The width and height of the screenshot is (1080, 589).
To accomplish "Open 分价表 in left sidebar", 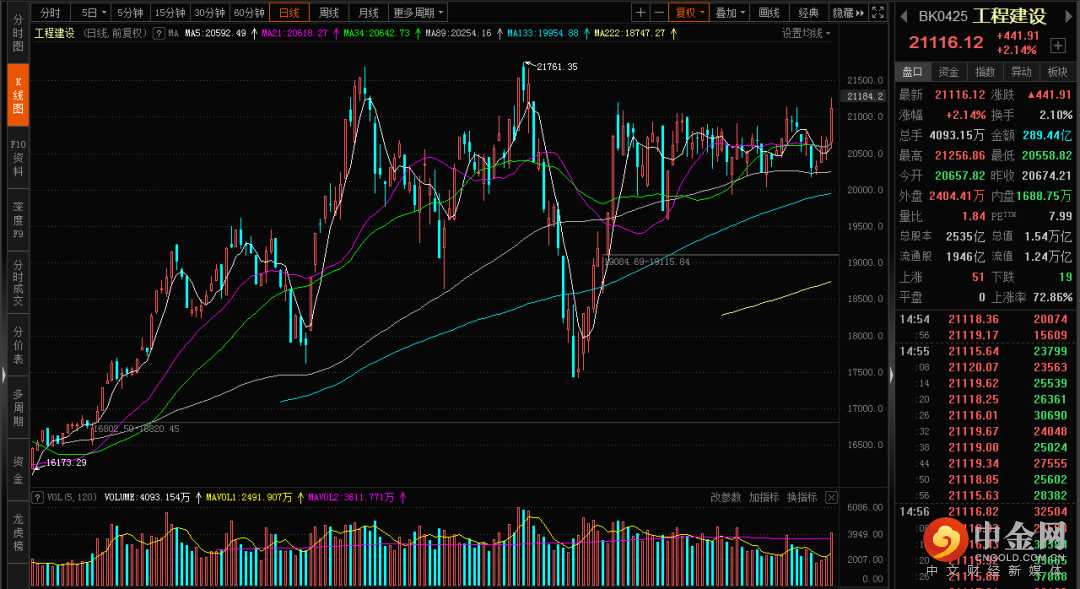I will click(18, 345).
